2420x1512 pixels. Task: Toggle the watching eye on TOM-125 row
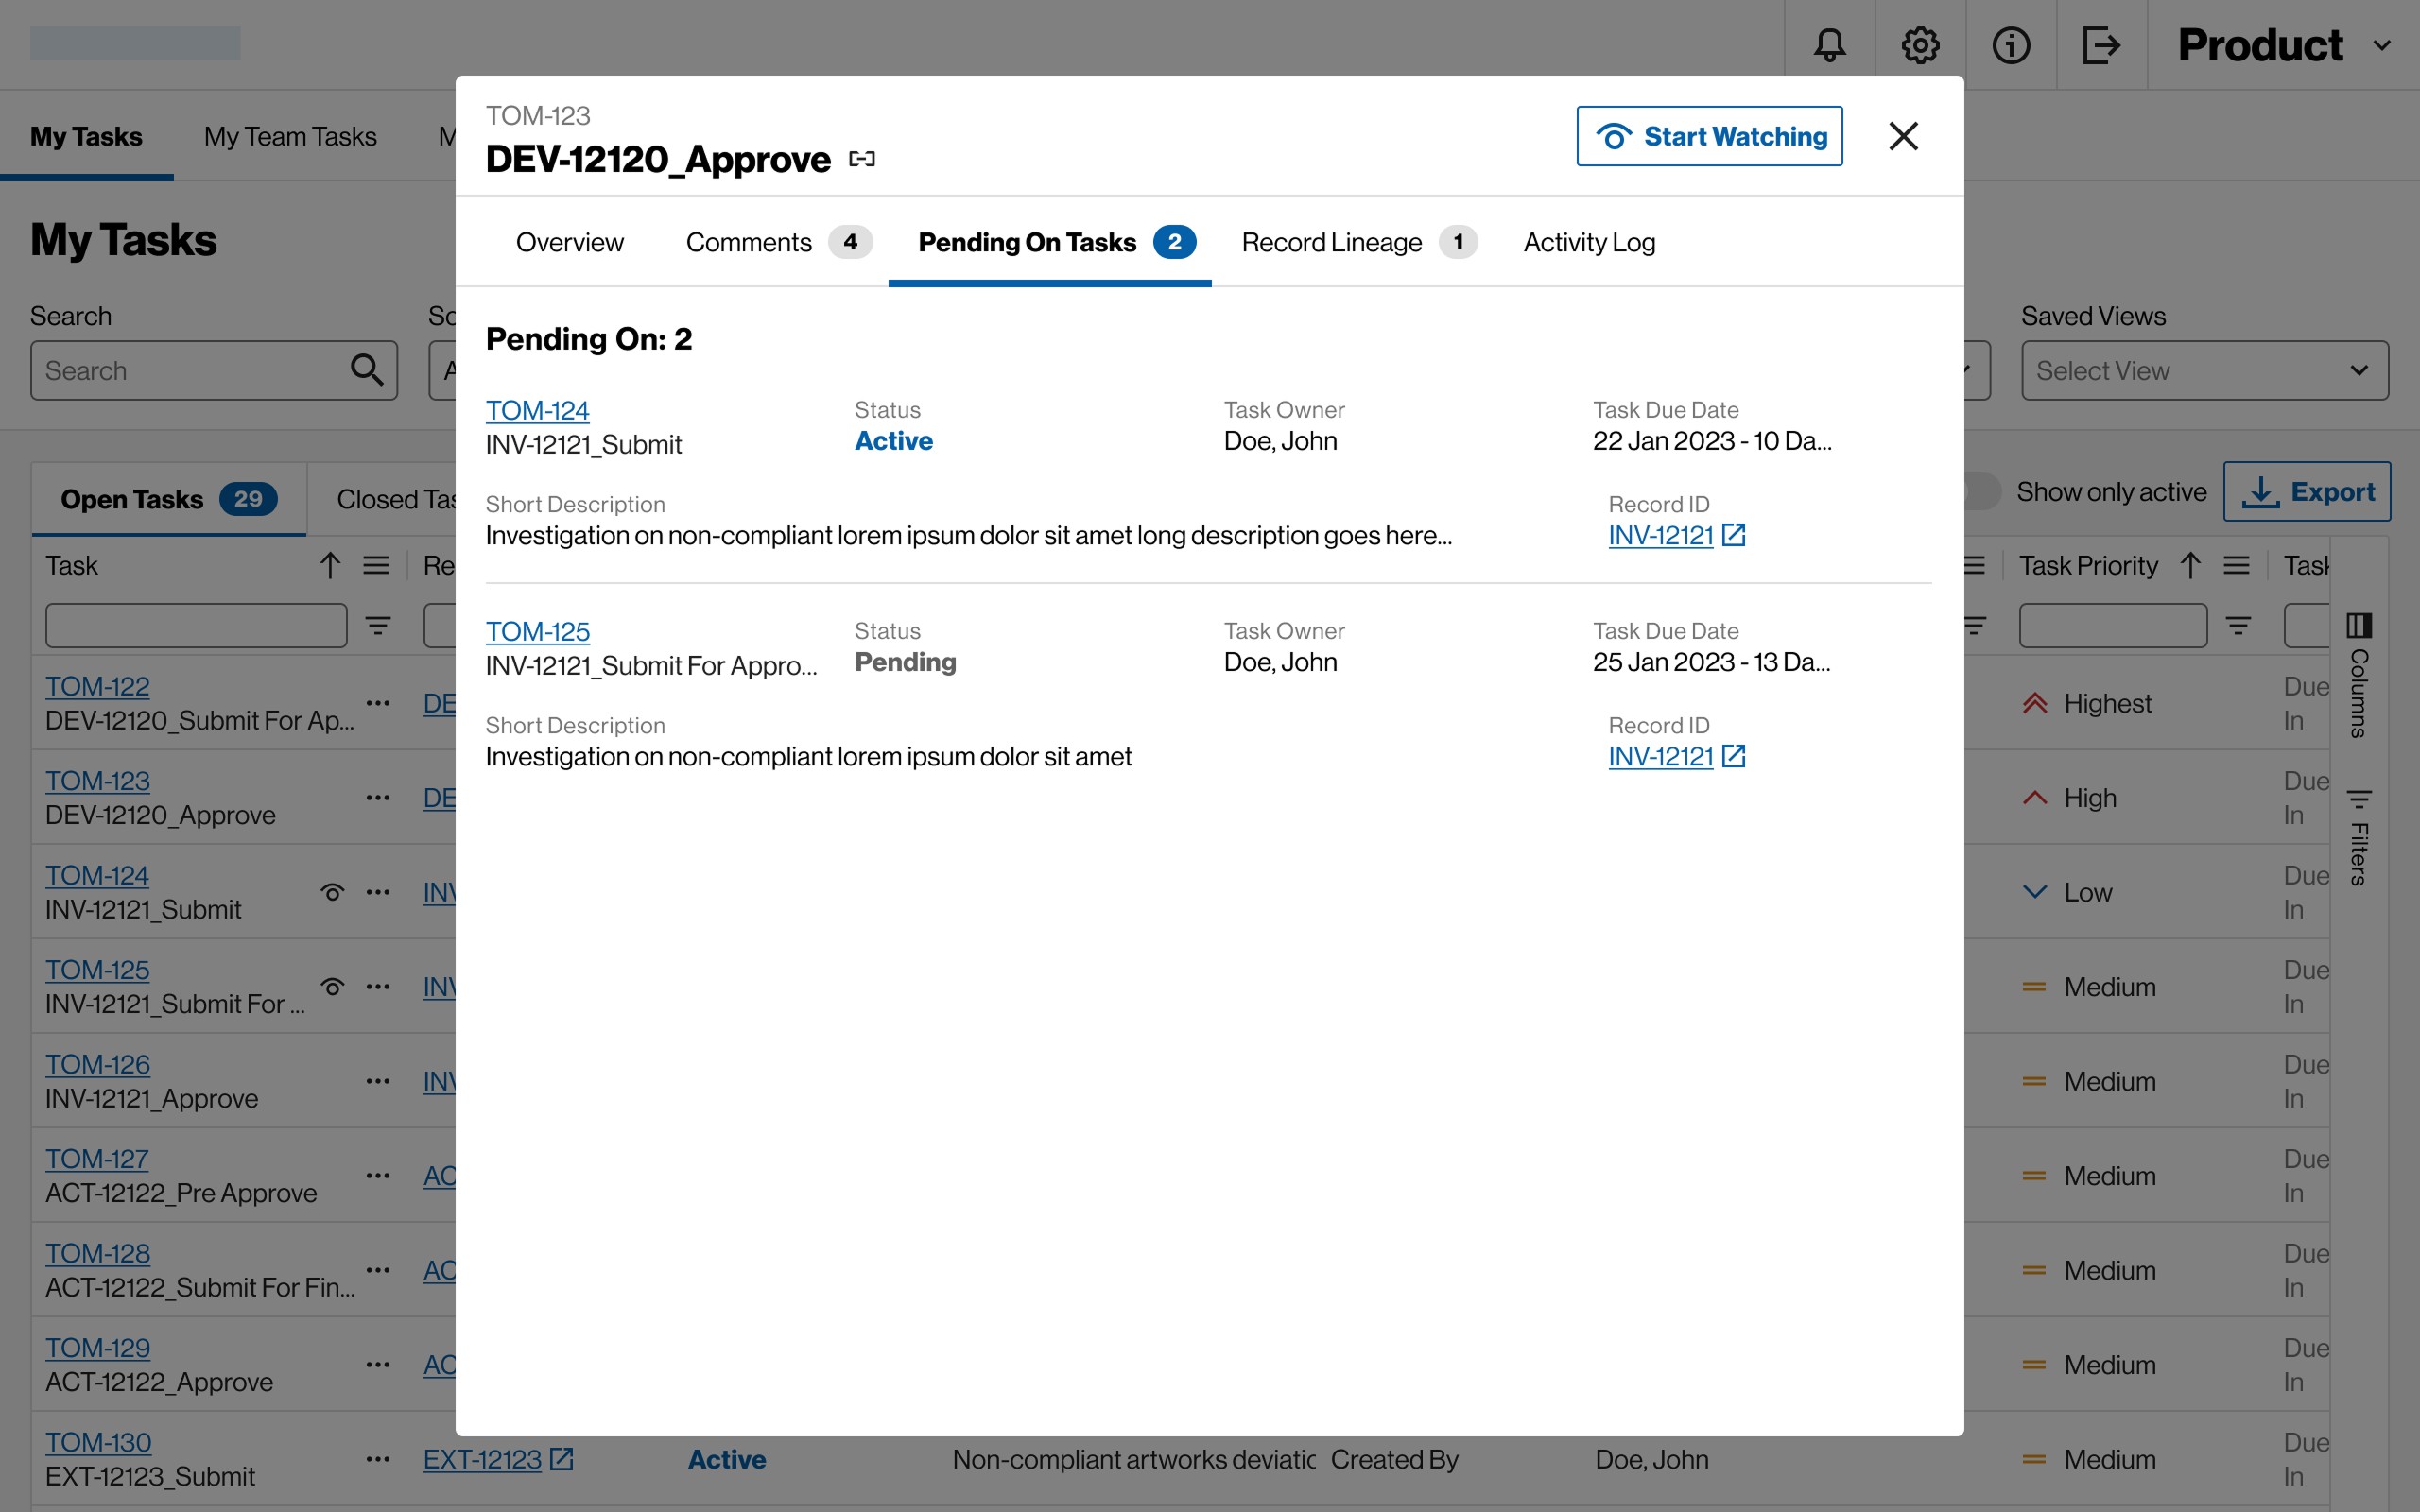point(333,987)
